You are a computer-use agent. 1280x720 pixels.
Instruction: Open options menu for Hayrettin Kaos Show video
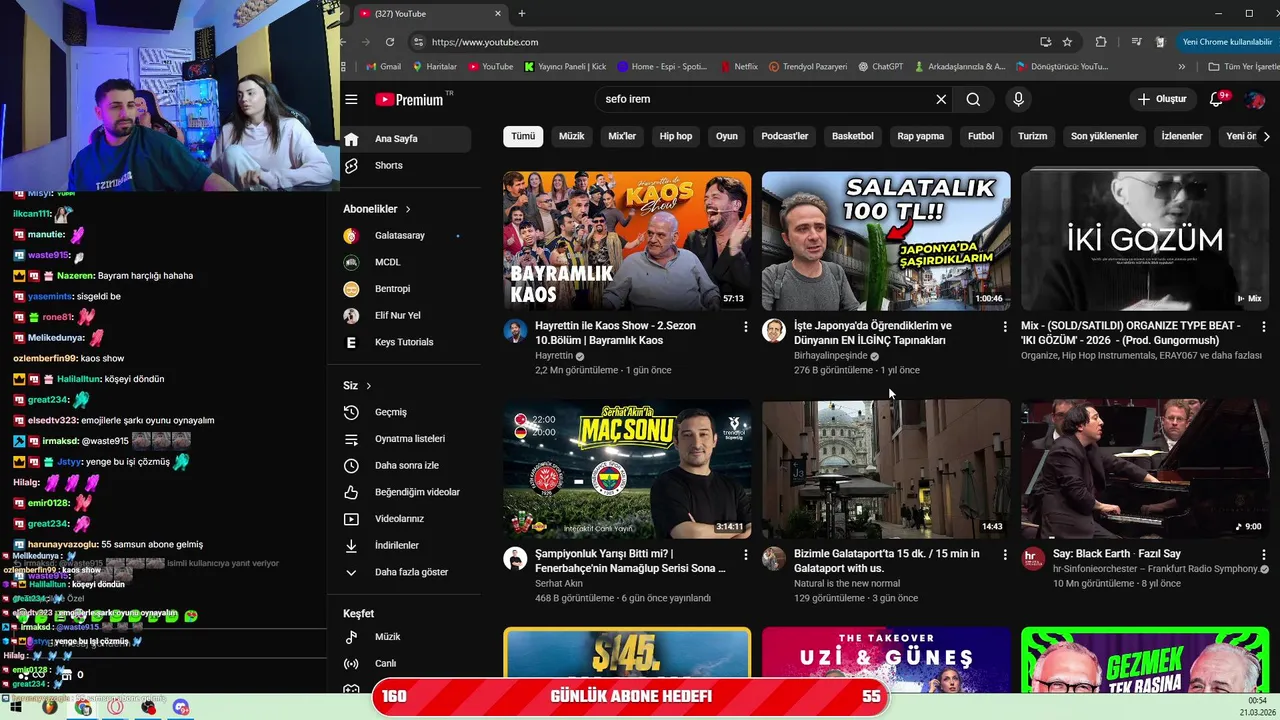(745, 327)
